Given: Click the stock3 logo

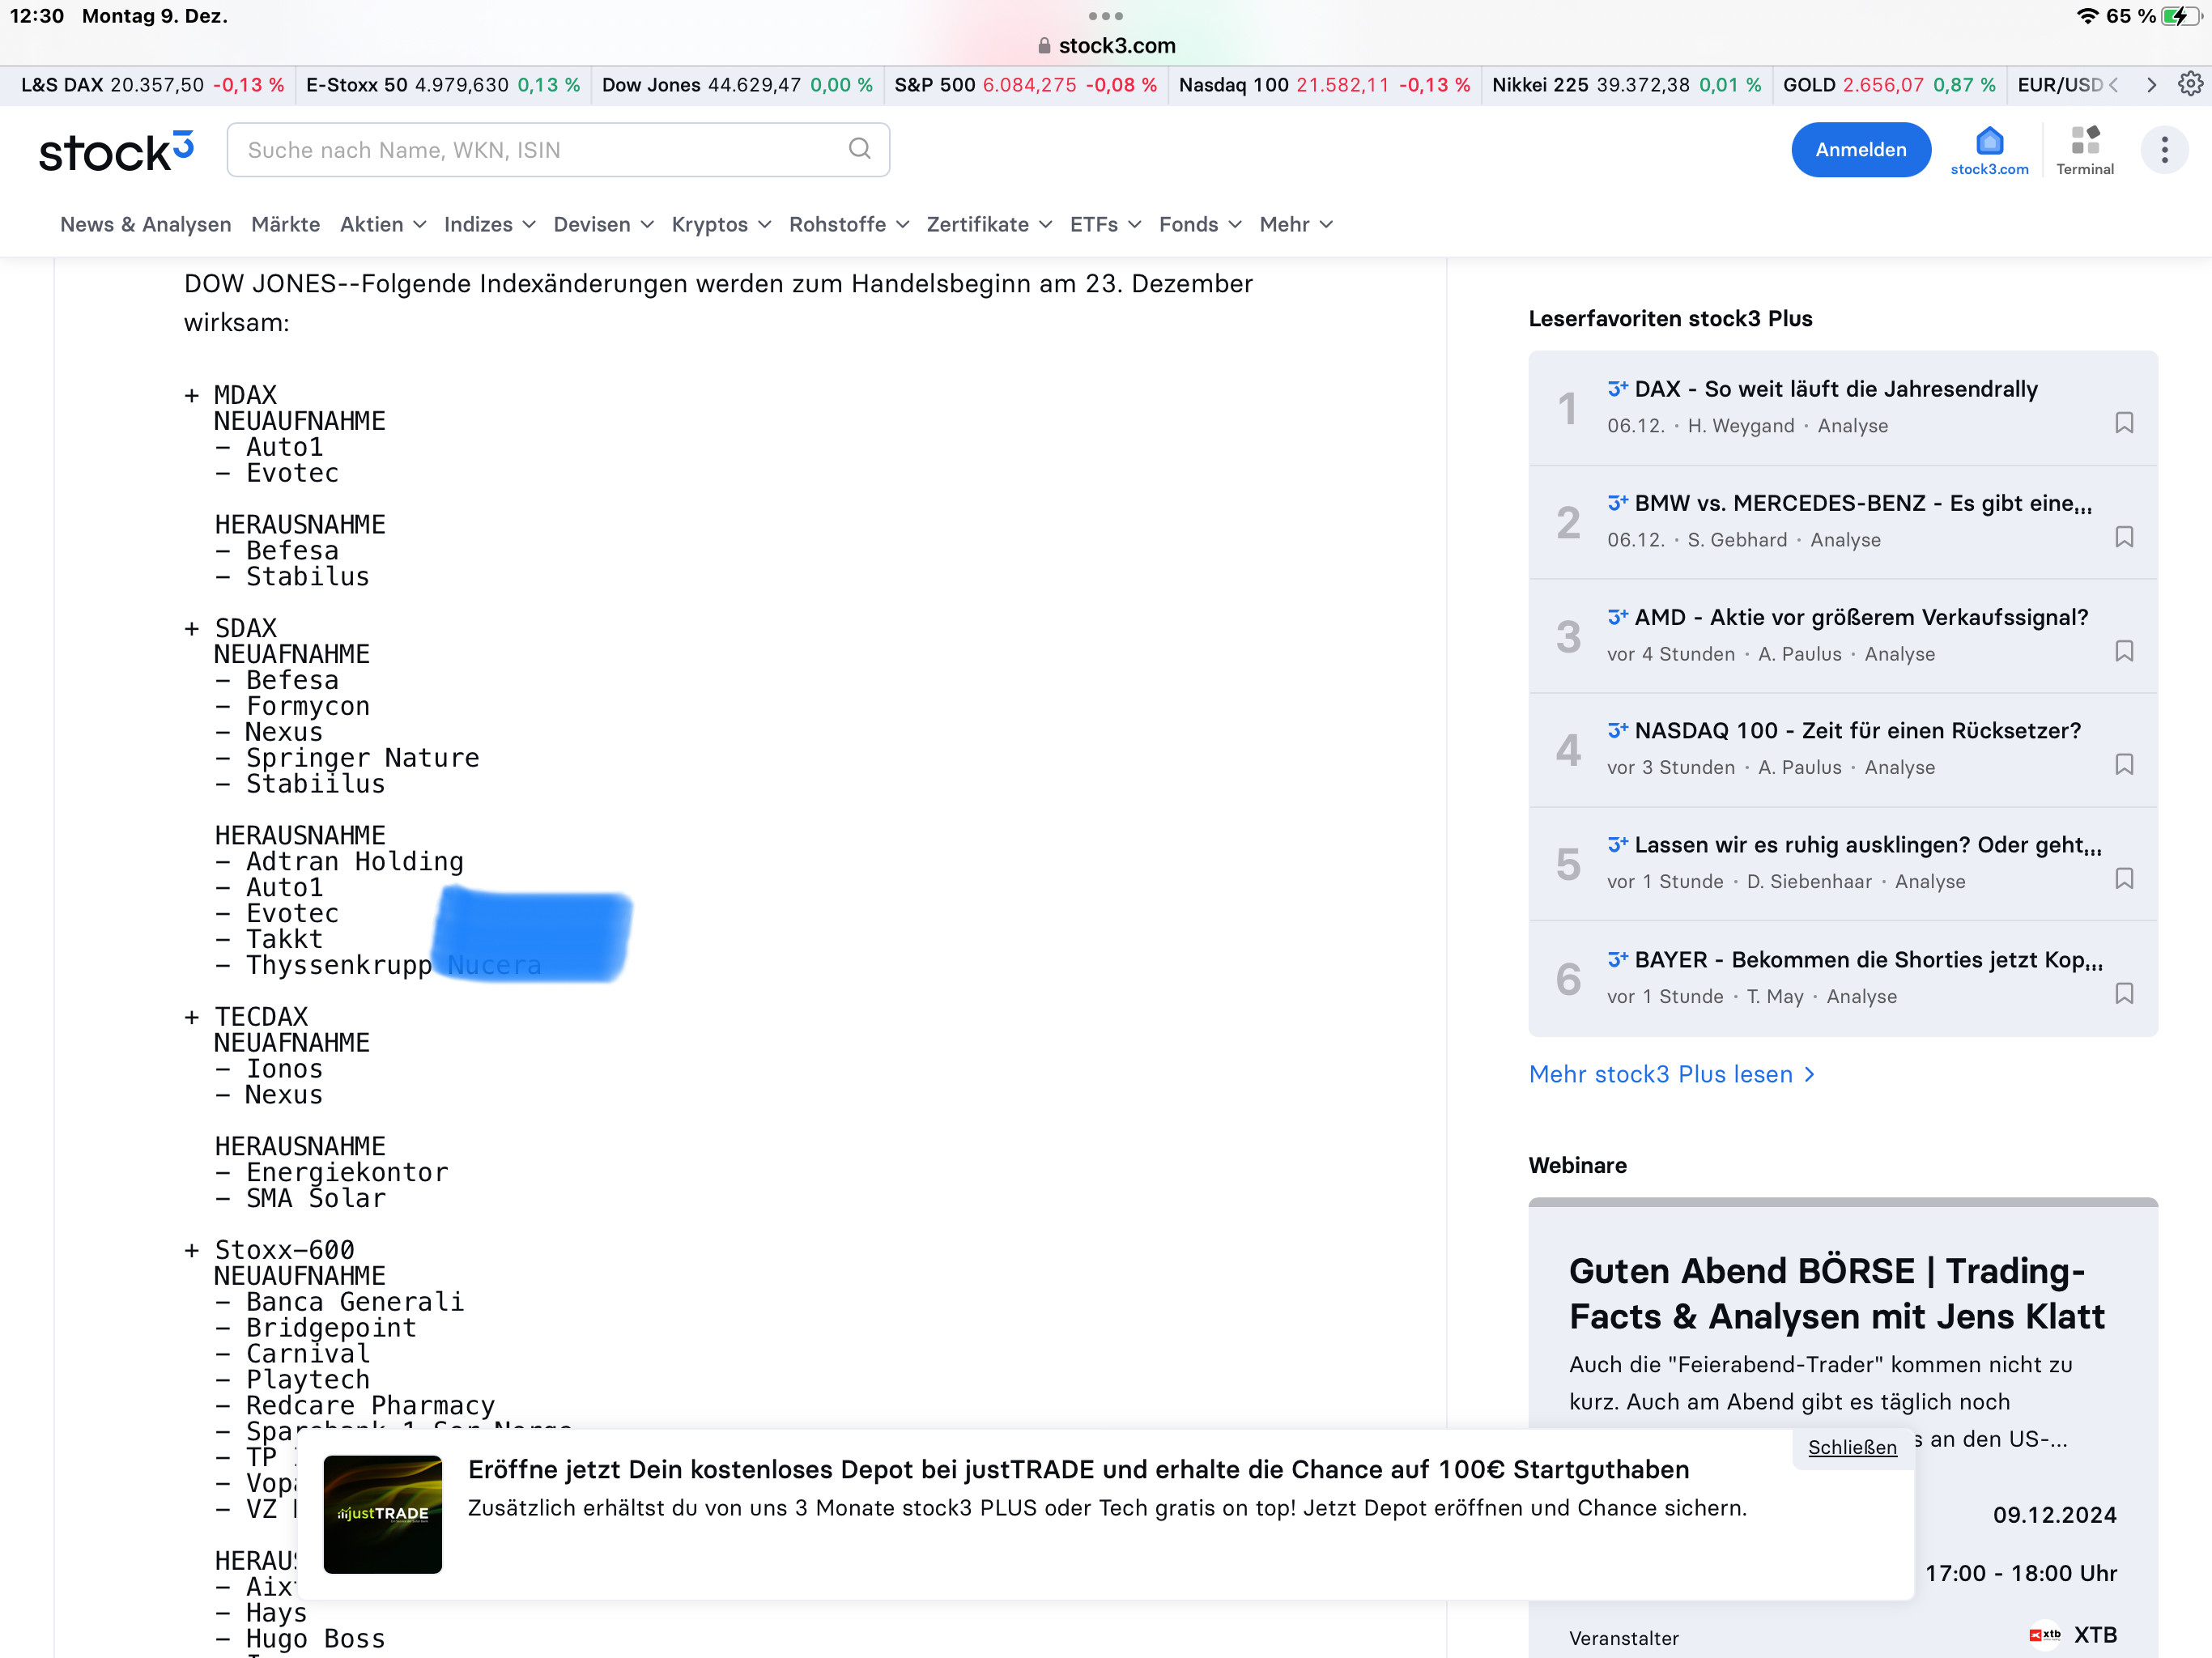Looking at the screenshot, I should [x=116, y=151].
